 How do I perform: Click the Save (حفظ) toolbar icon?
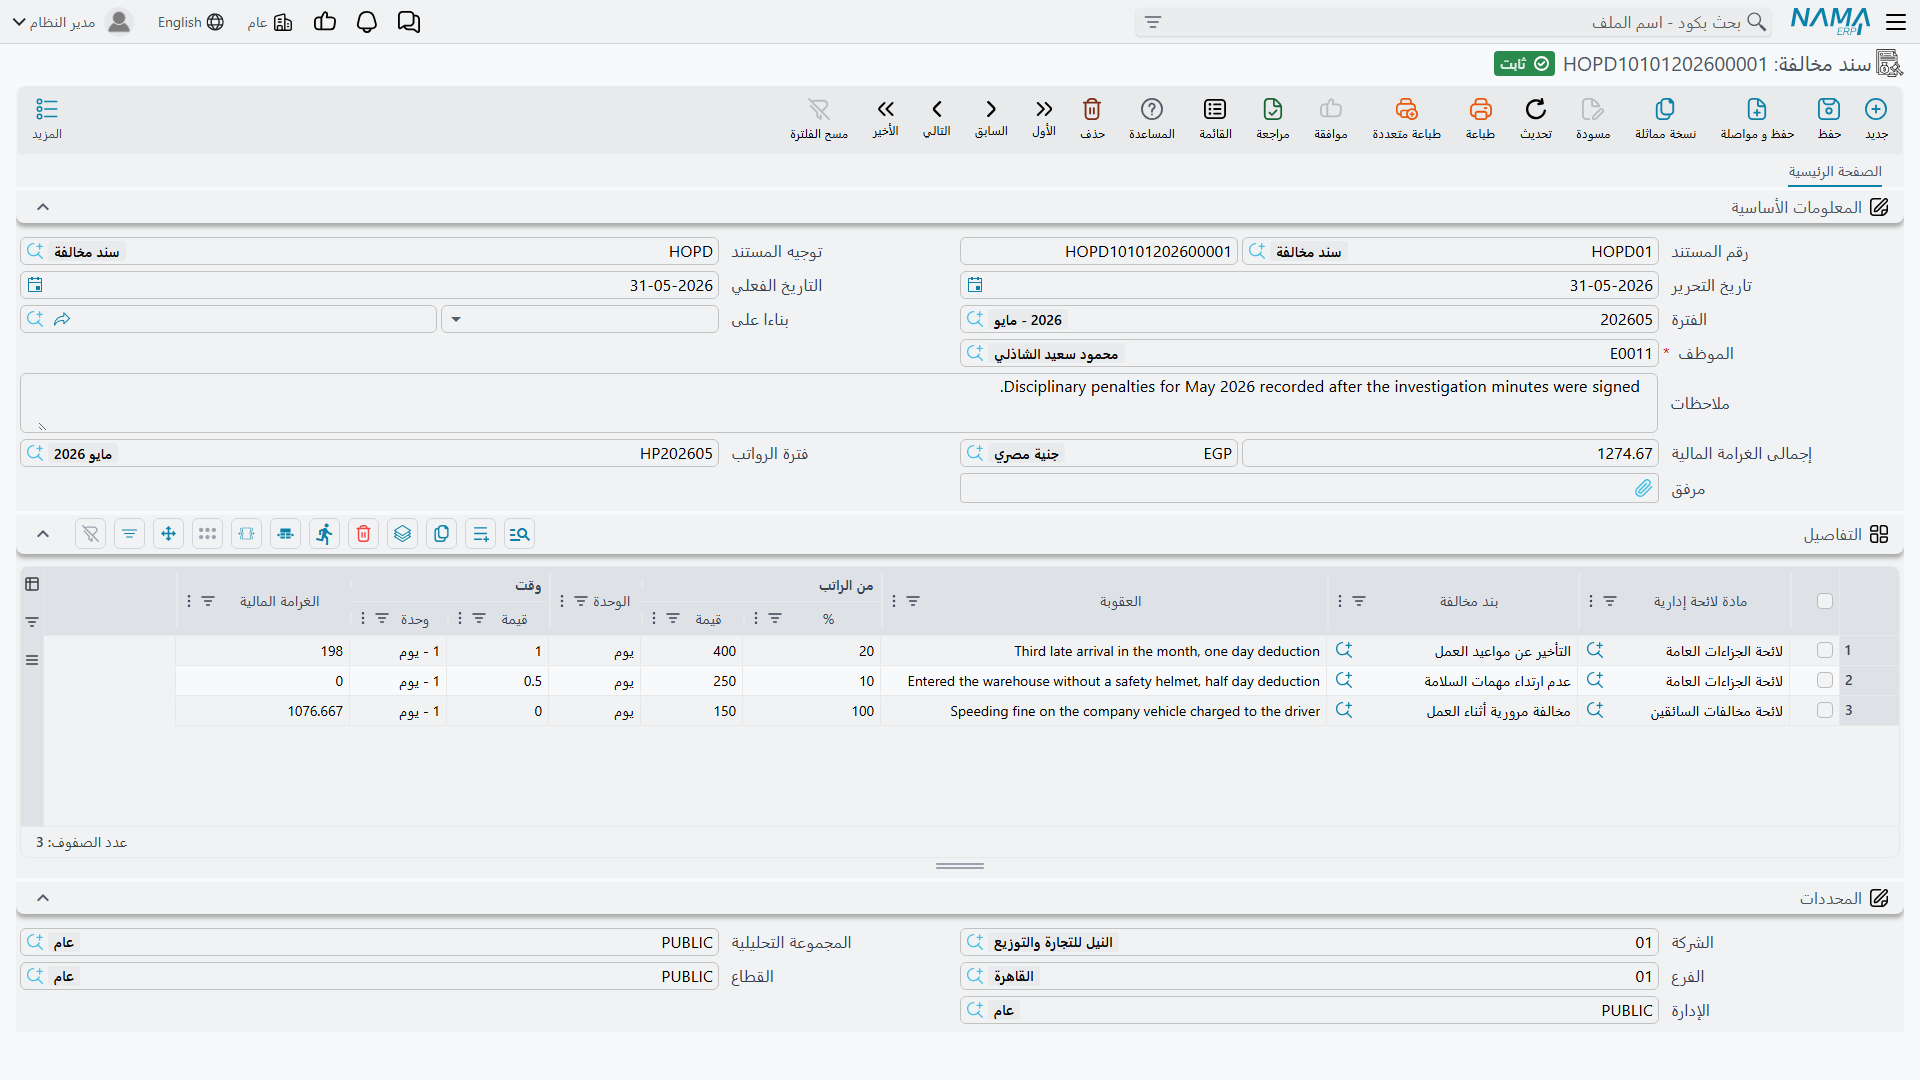(1829, 109)
